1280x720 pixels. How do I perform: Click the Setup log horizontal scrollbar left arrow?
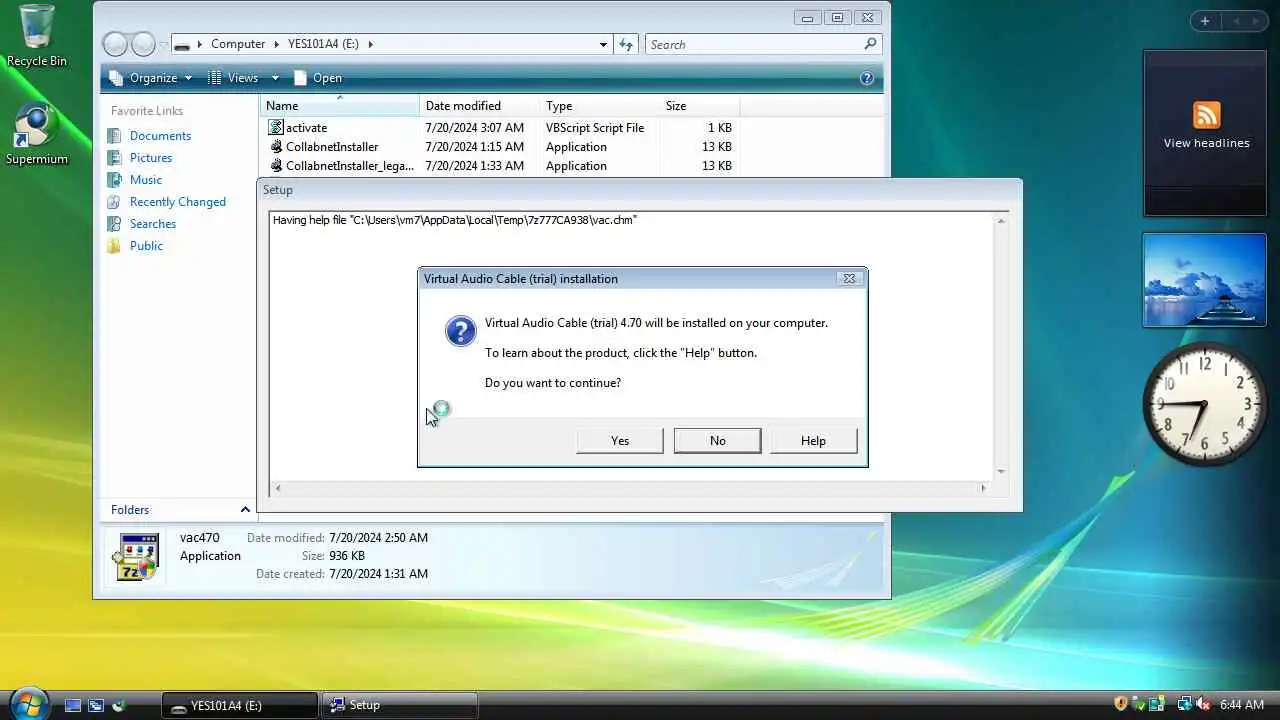[278, 488]
